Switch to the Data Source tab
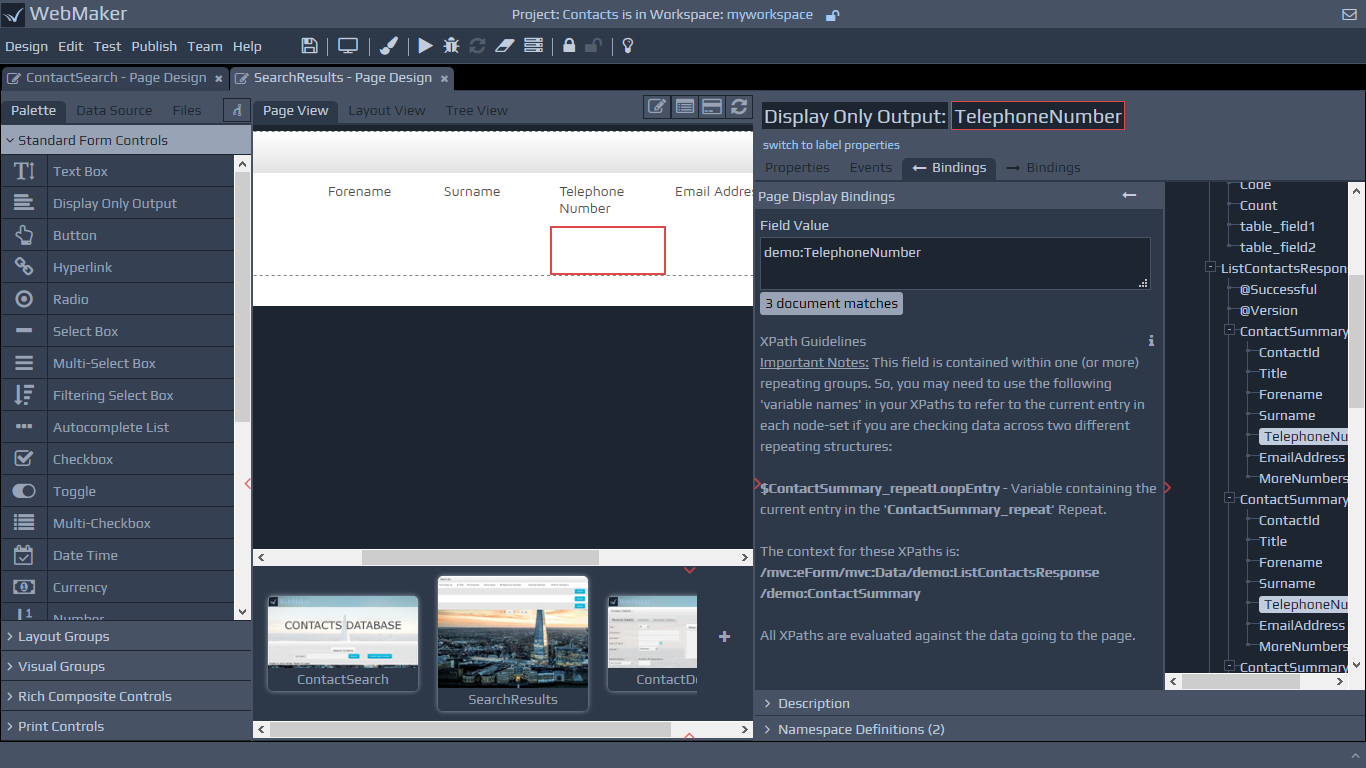The image size is (1366, 768). pos(114,110)
